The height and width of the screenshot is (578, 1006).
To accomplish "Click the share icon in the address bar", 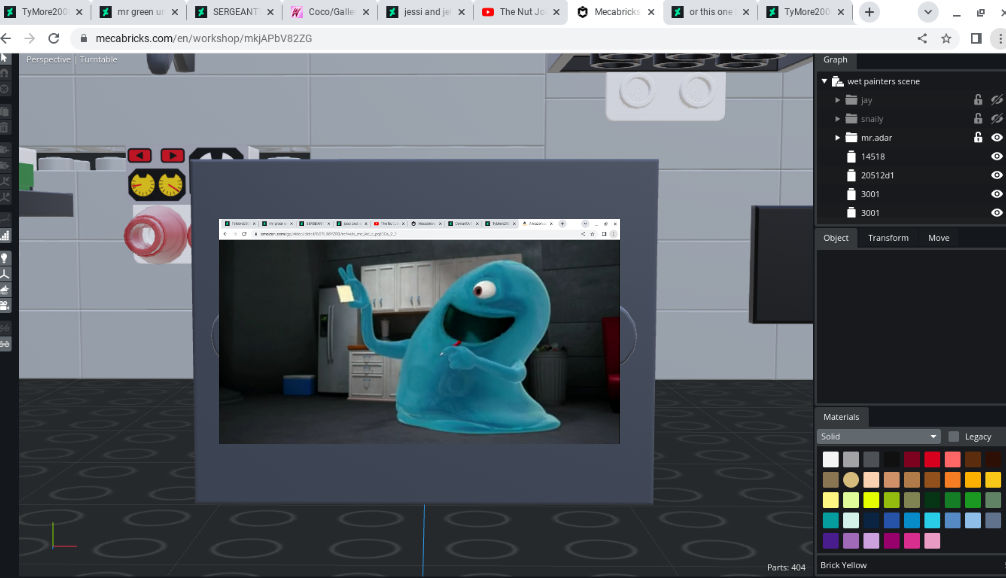I will pos(922,38).
